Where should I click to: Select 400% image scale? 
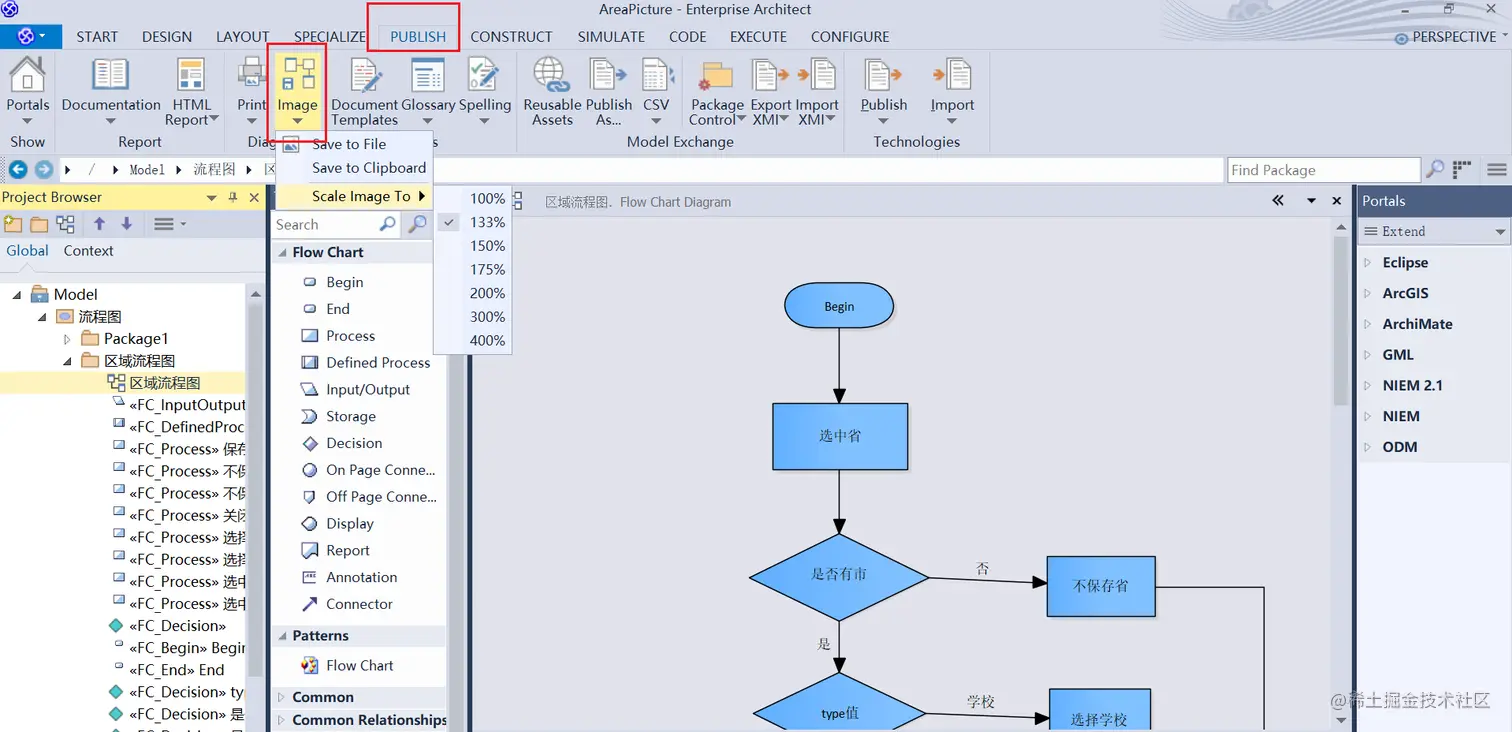point(487,341)
